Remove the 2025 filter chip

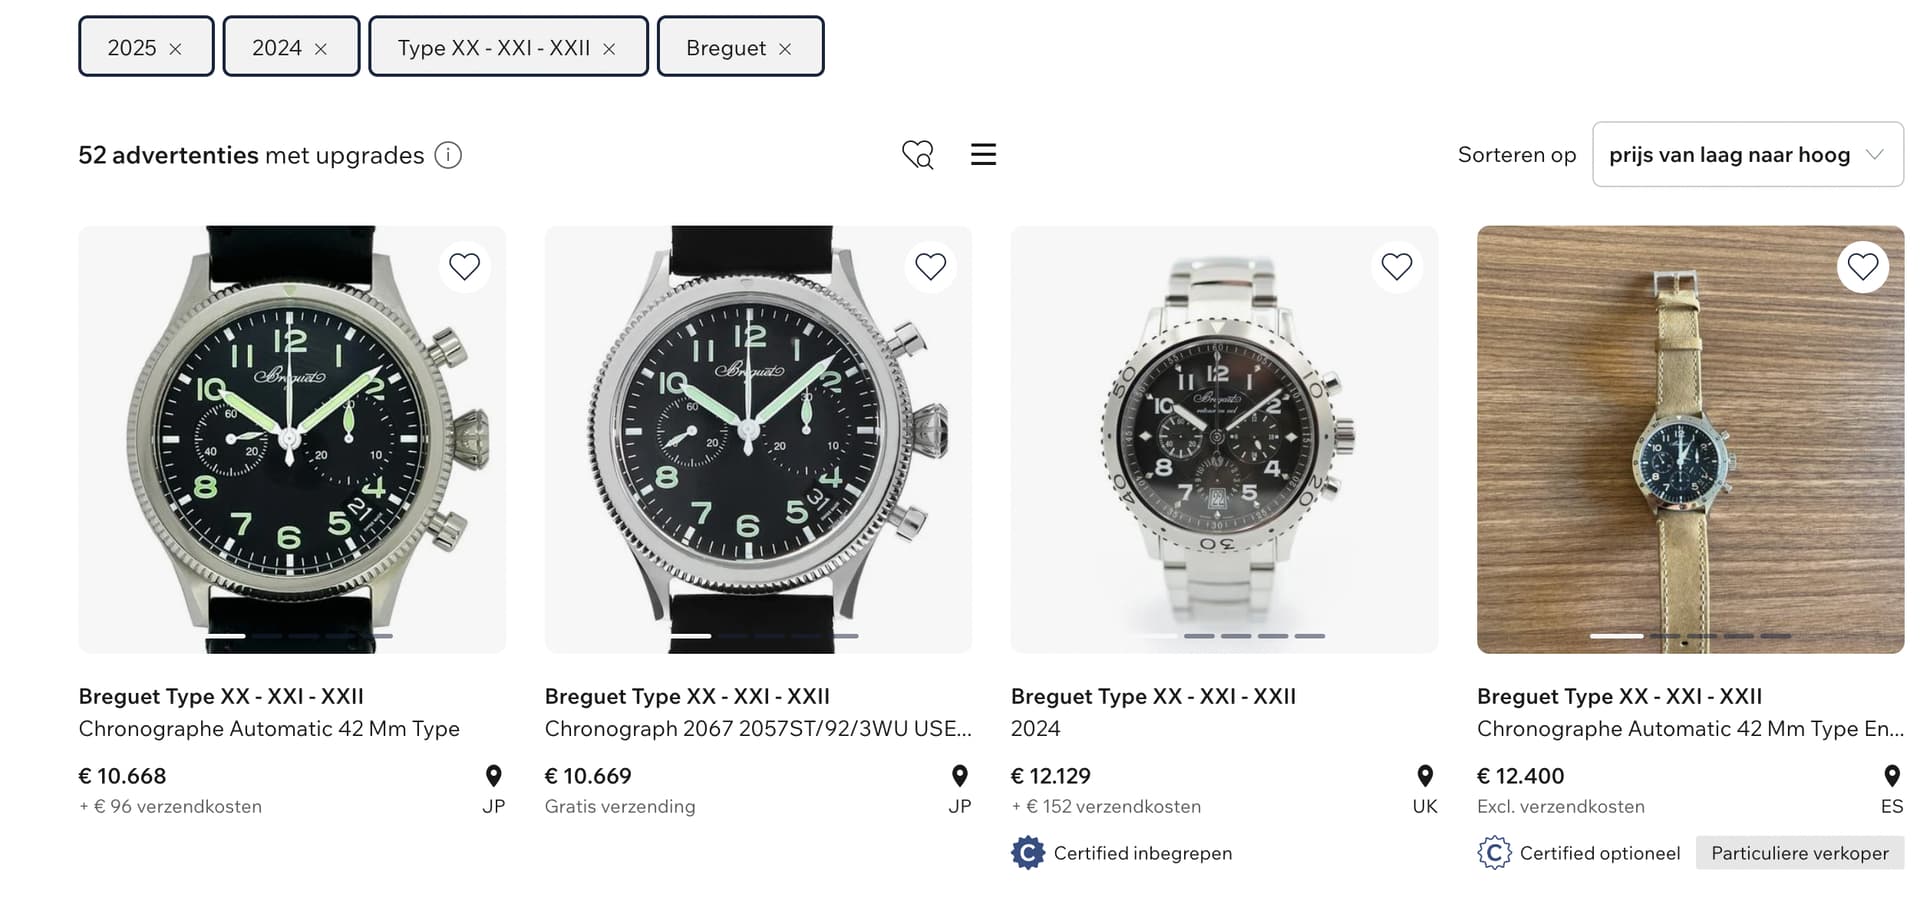[x=175, y=49]
